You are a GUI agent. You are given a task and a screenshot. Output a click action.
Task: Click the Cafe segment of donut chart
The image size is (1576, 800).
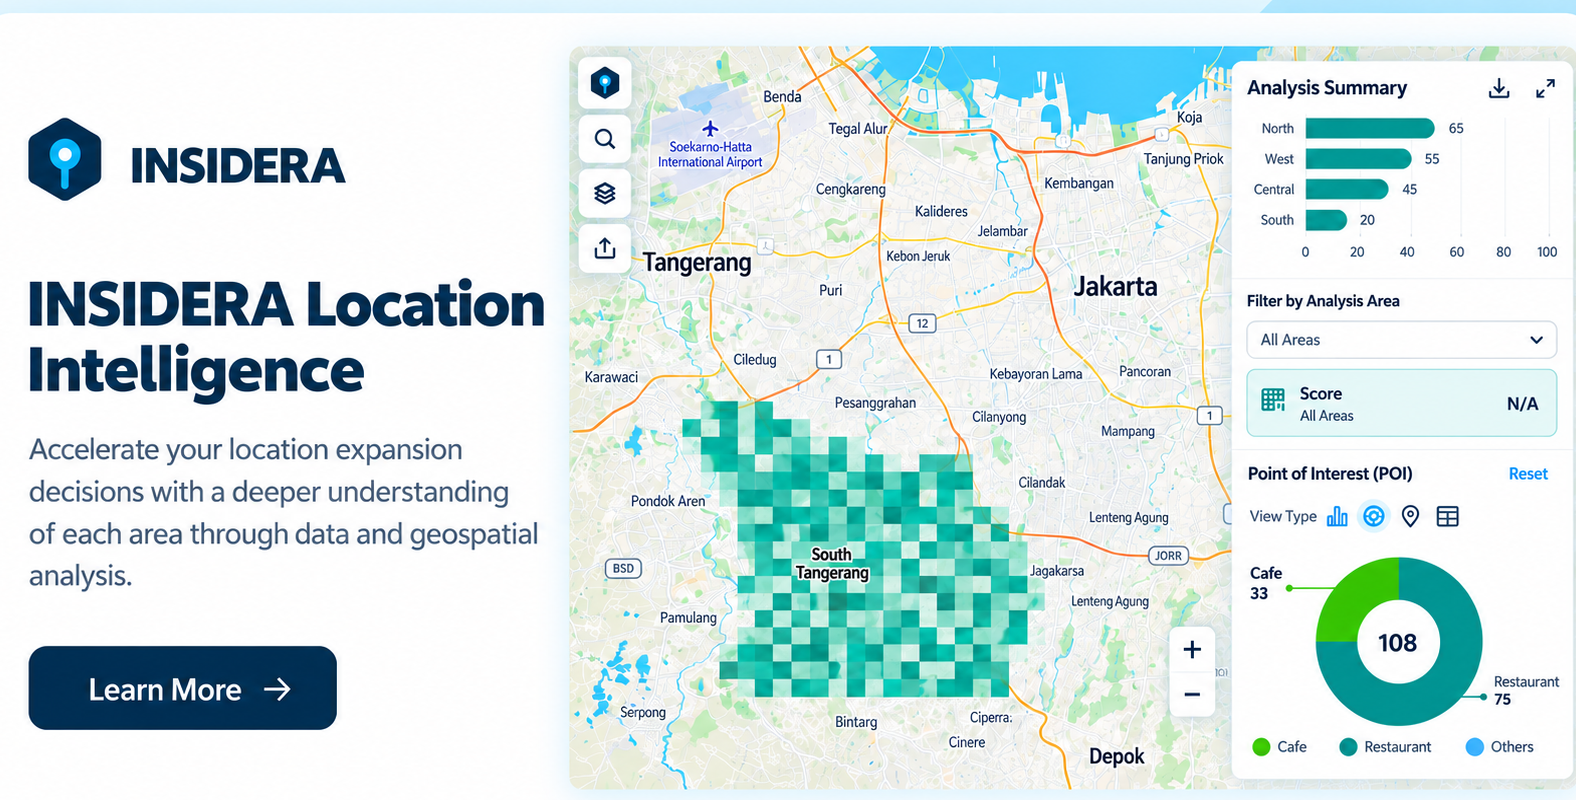point(1355,595)
